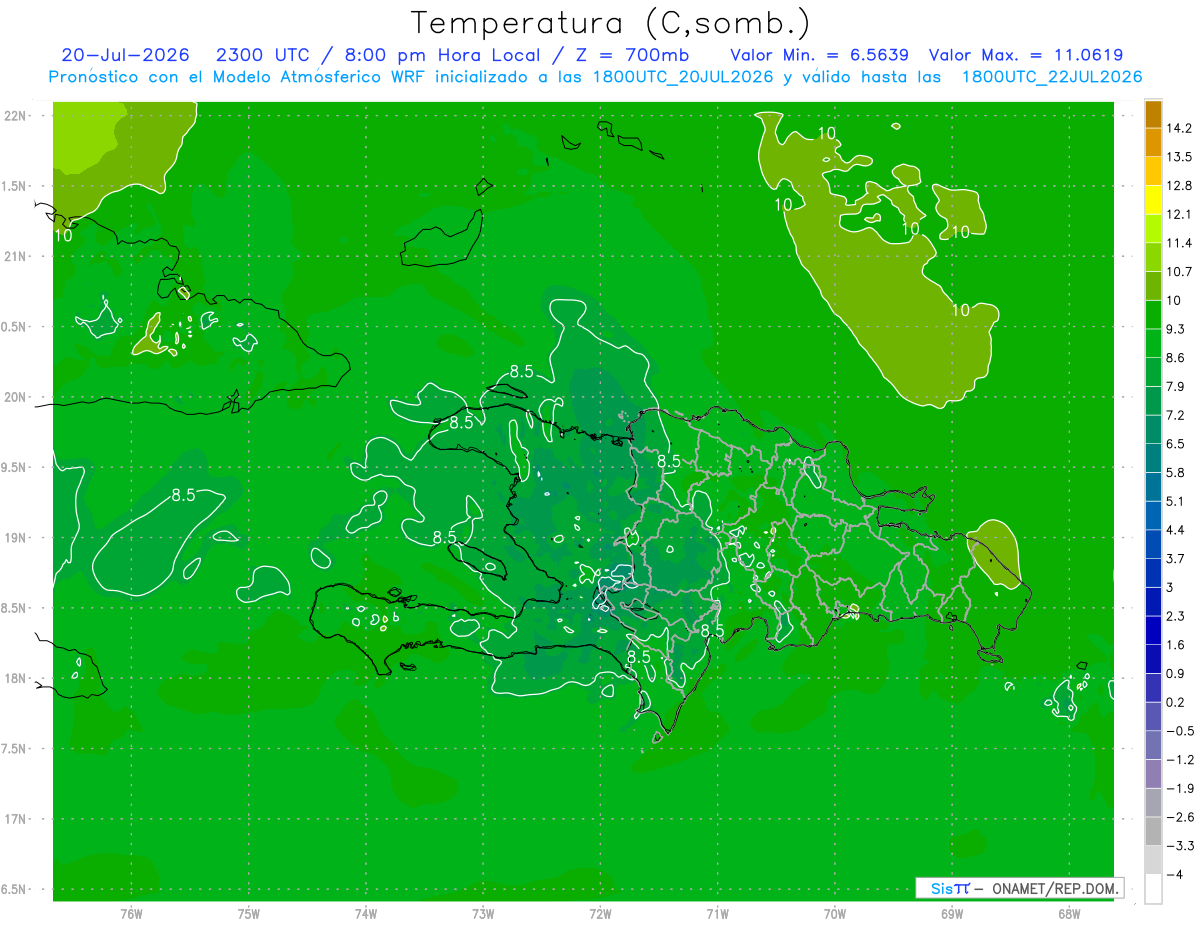Click the "18N" latitude label
Screen dimensions: 1200x927
17,679
